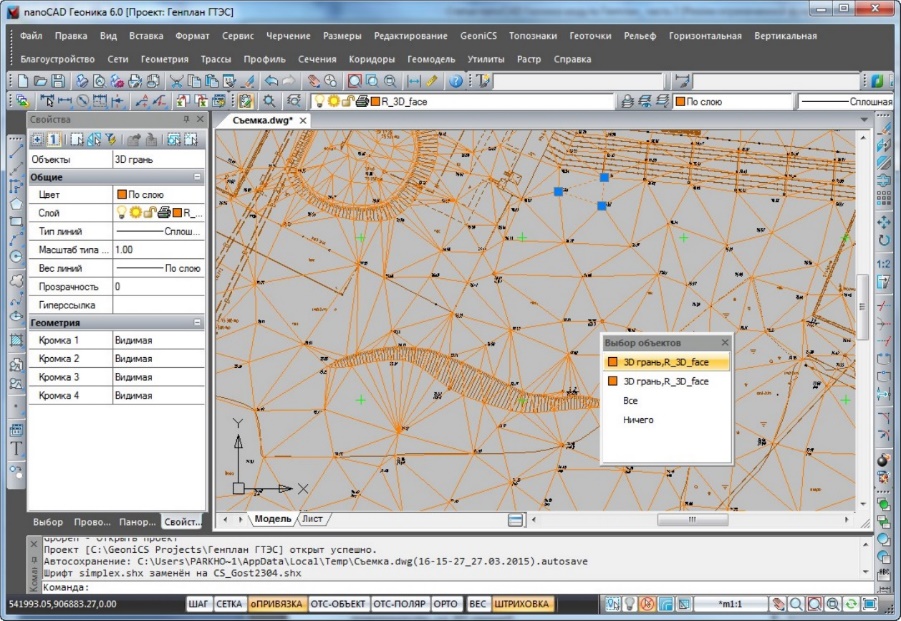Toggle ШАГ snap mode in status bar

tap(198, 604)
